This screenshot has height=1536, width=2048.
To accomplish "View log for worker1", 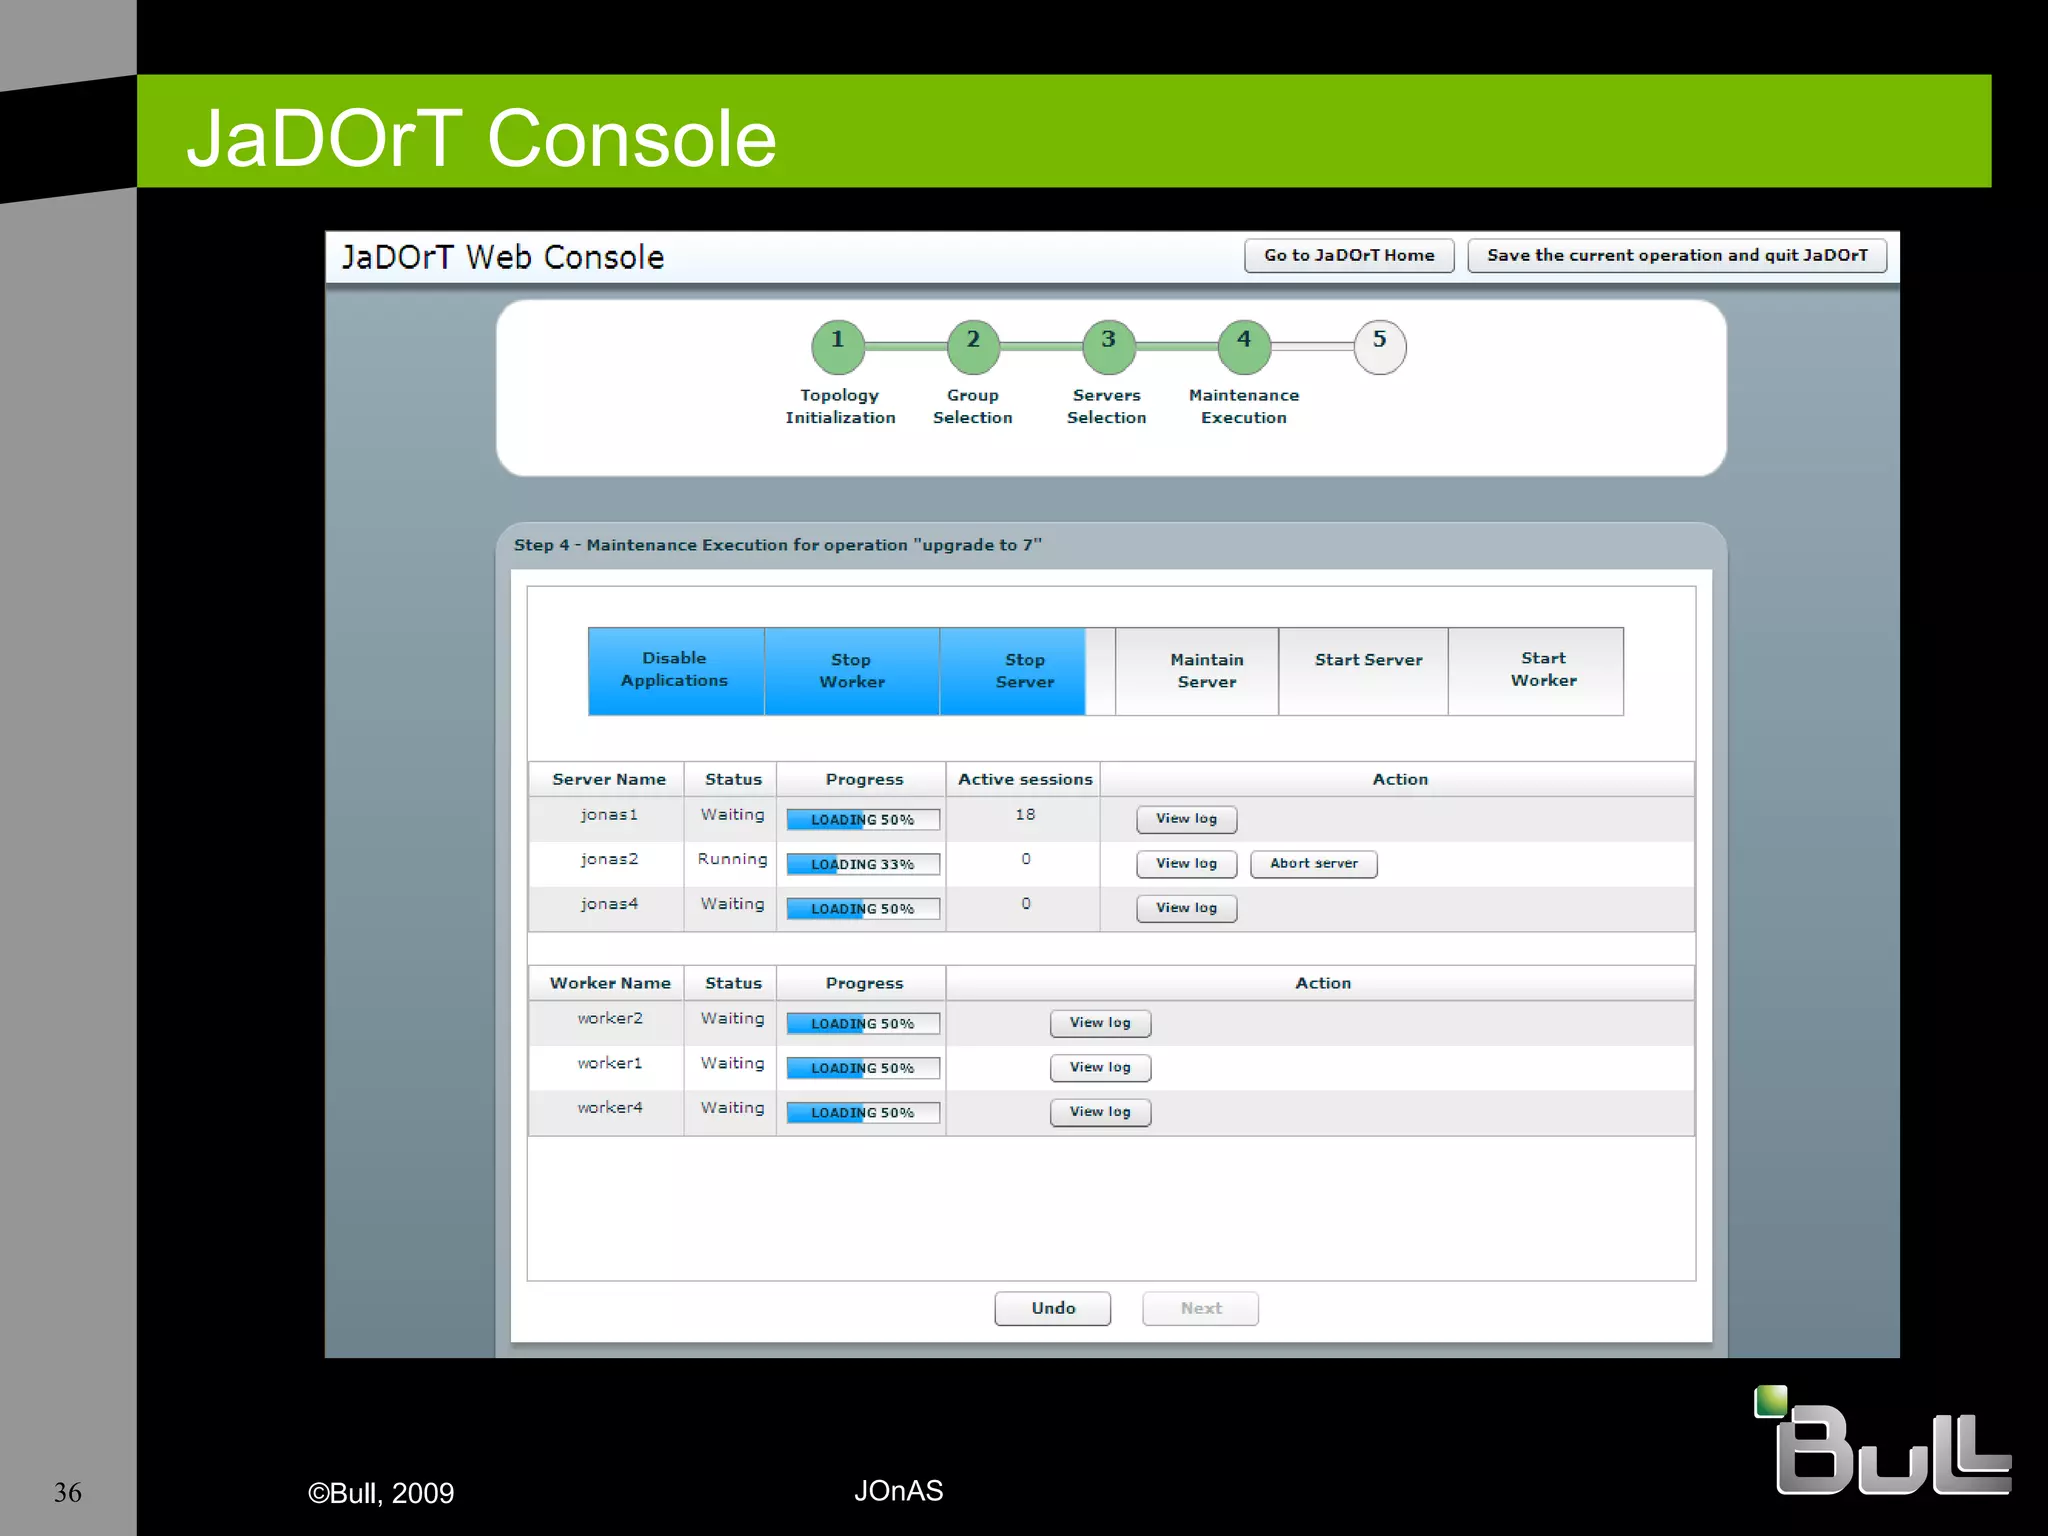I will (1100, 1068).
